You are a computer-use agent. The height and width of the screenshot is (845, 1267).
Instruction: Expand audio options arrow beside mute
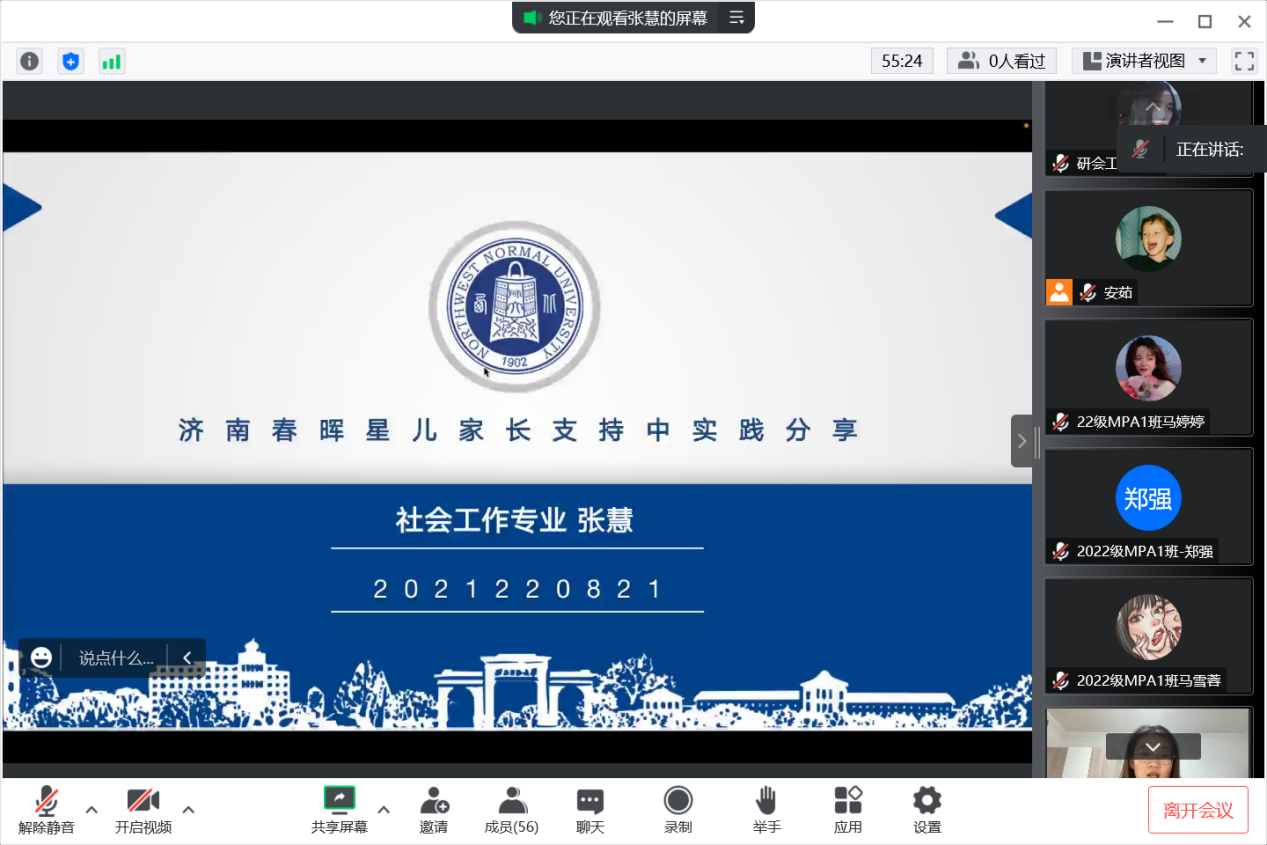pos(91,809)
